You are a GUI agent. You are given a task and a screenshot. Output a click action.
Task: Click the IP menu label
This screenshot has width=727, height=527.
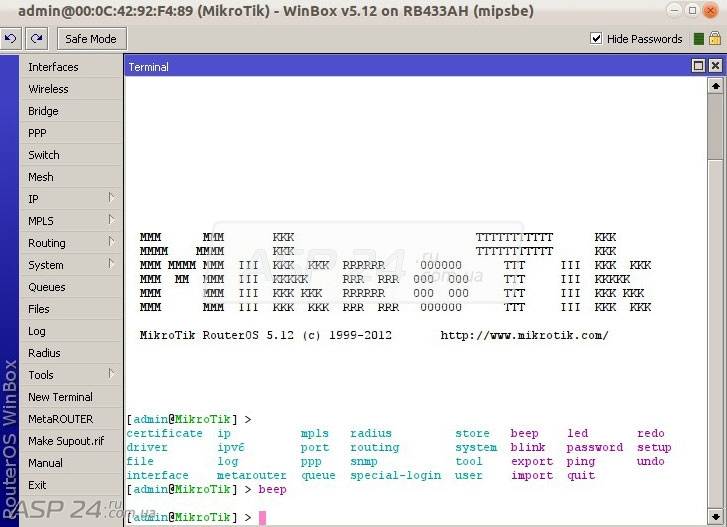[33, 199]
